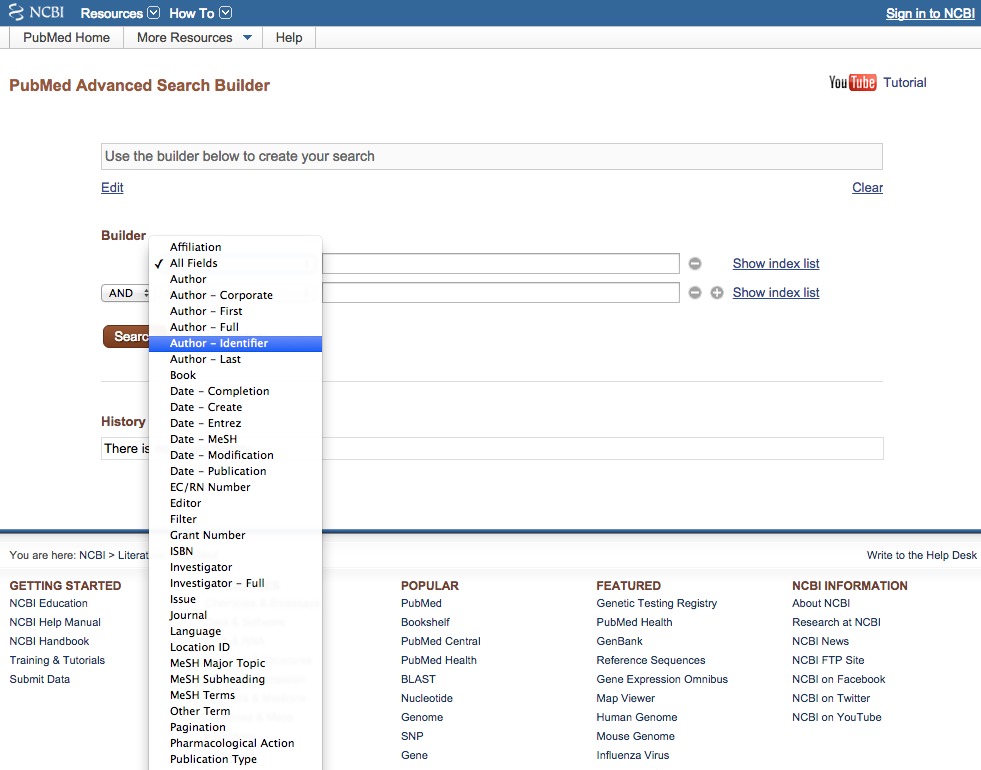Open the PubMed Home tab
The height and width of the screenshot is (770, 981).
pos(66,38)
